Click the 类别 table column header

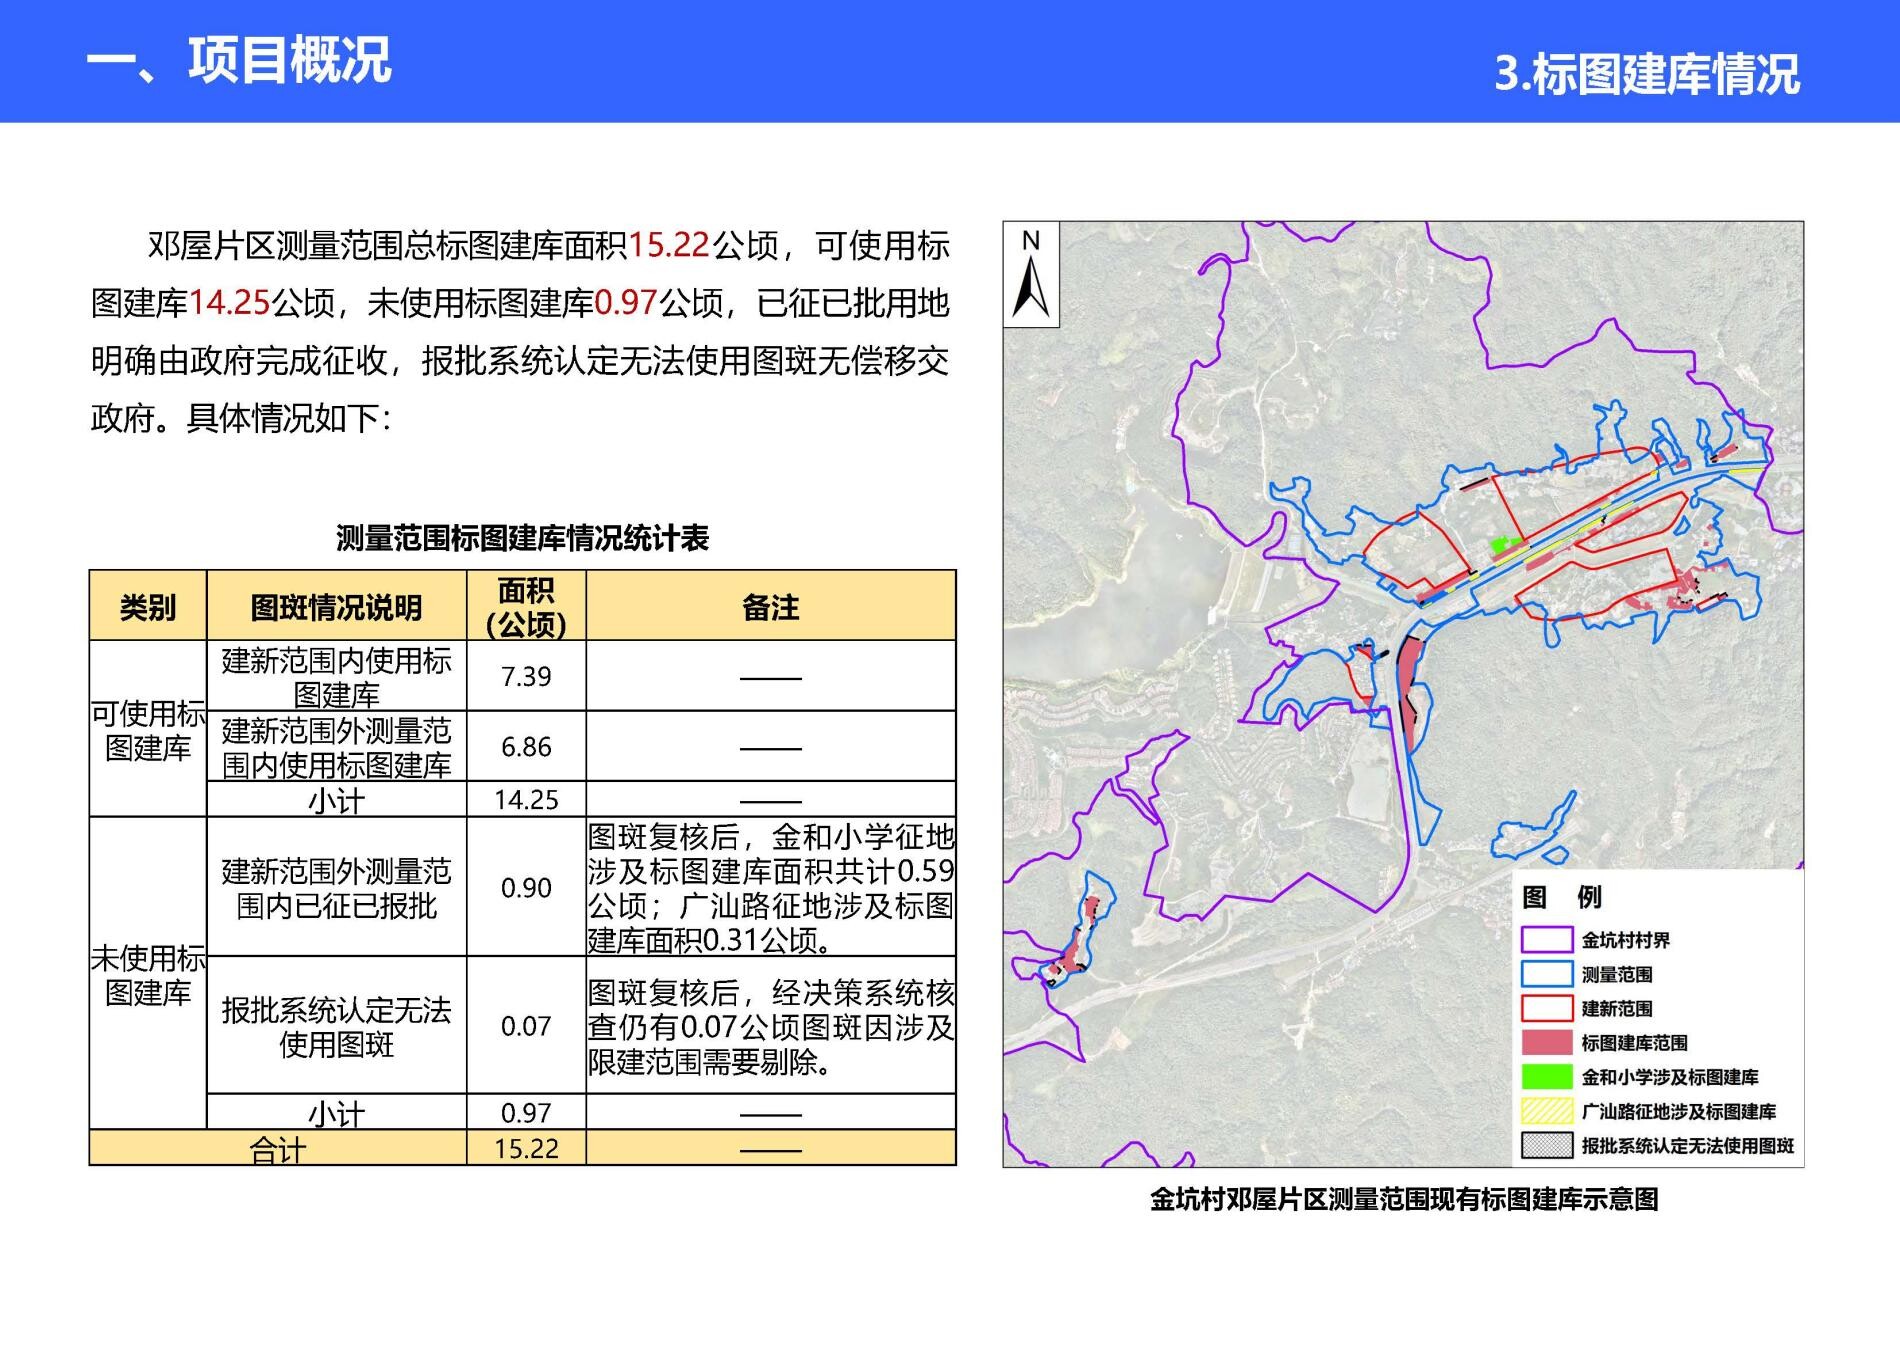coord(148,607)
